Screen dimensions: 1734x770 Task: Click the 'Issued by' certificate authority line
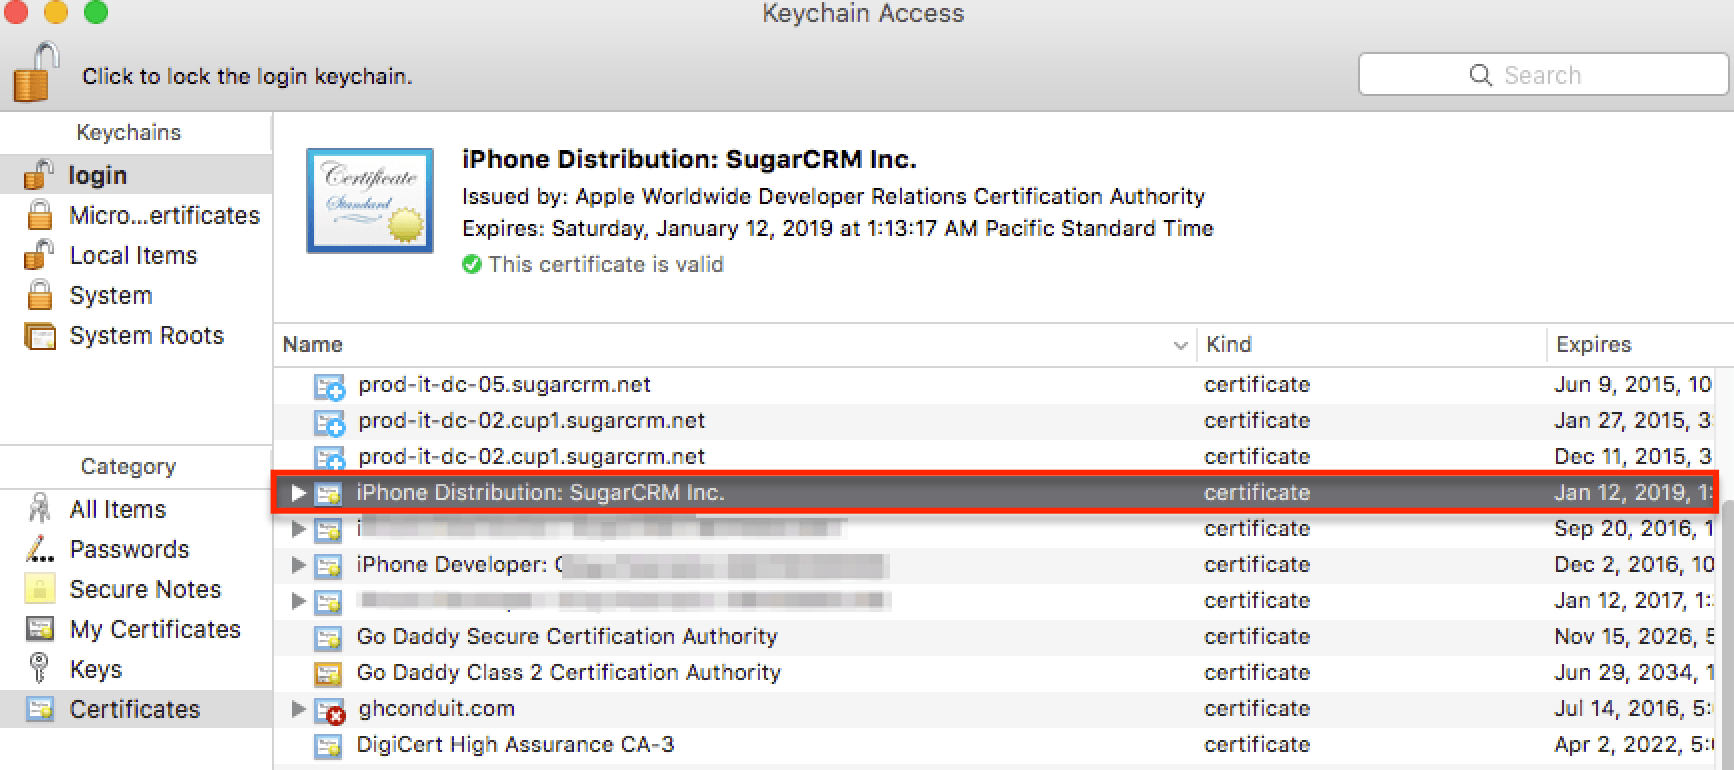click(x=833, y=196)
